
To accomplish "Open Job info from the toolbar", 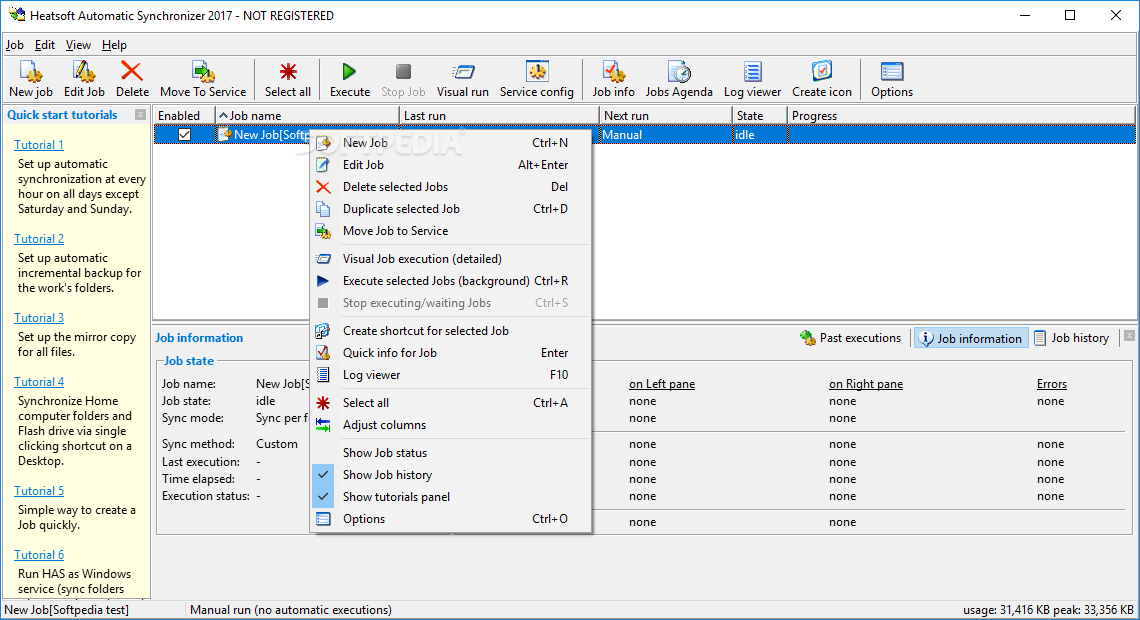I will point(613,79).
